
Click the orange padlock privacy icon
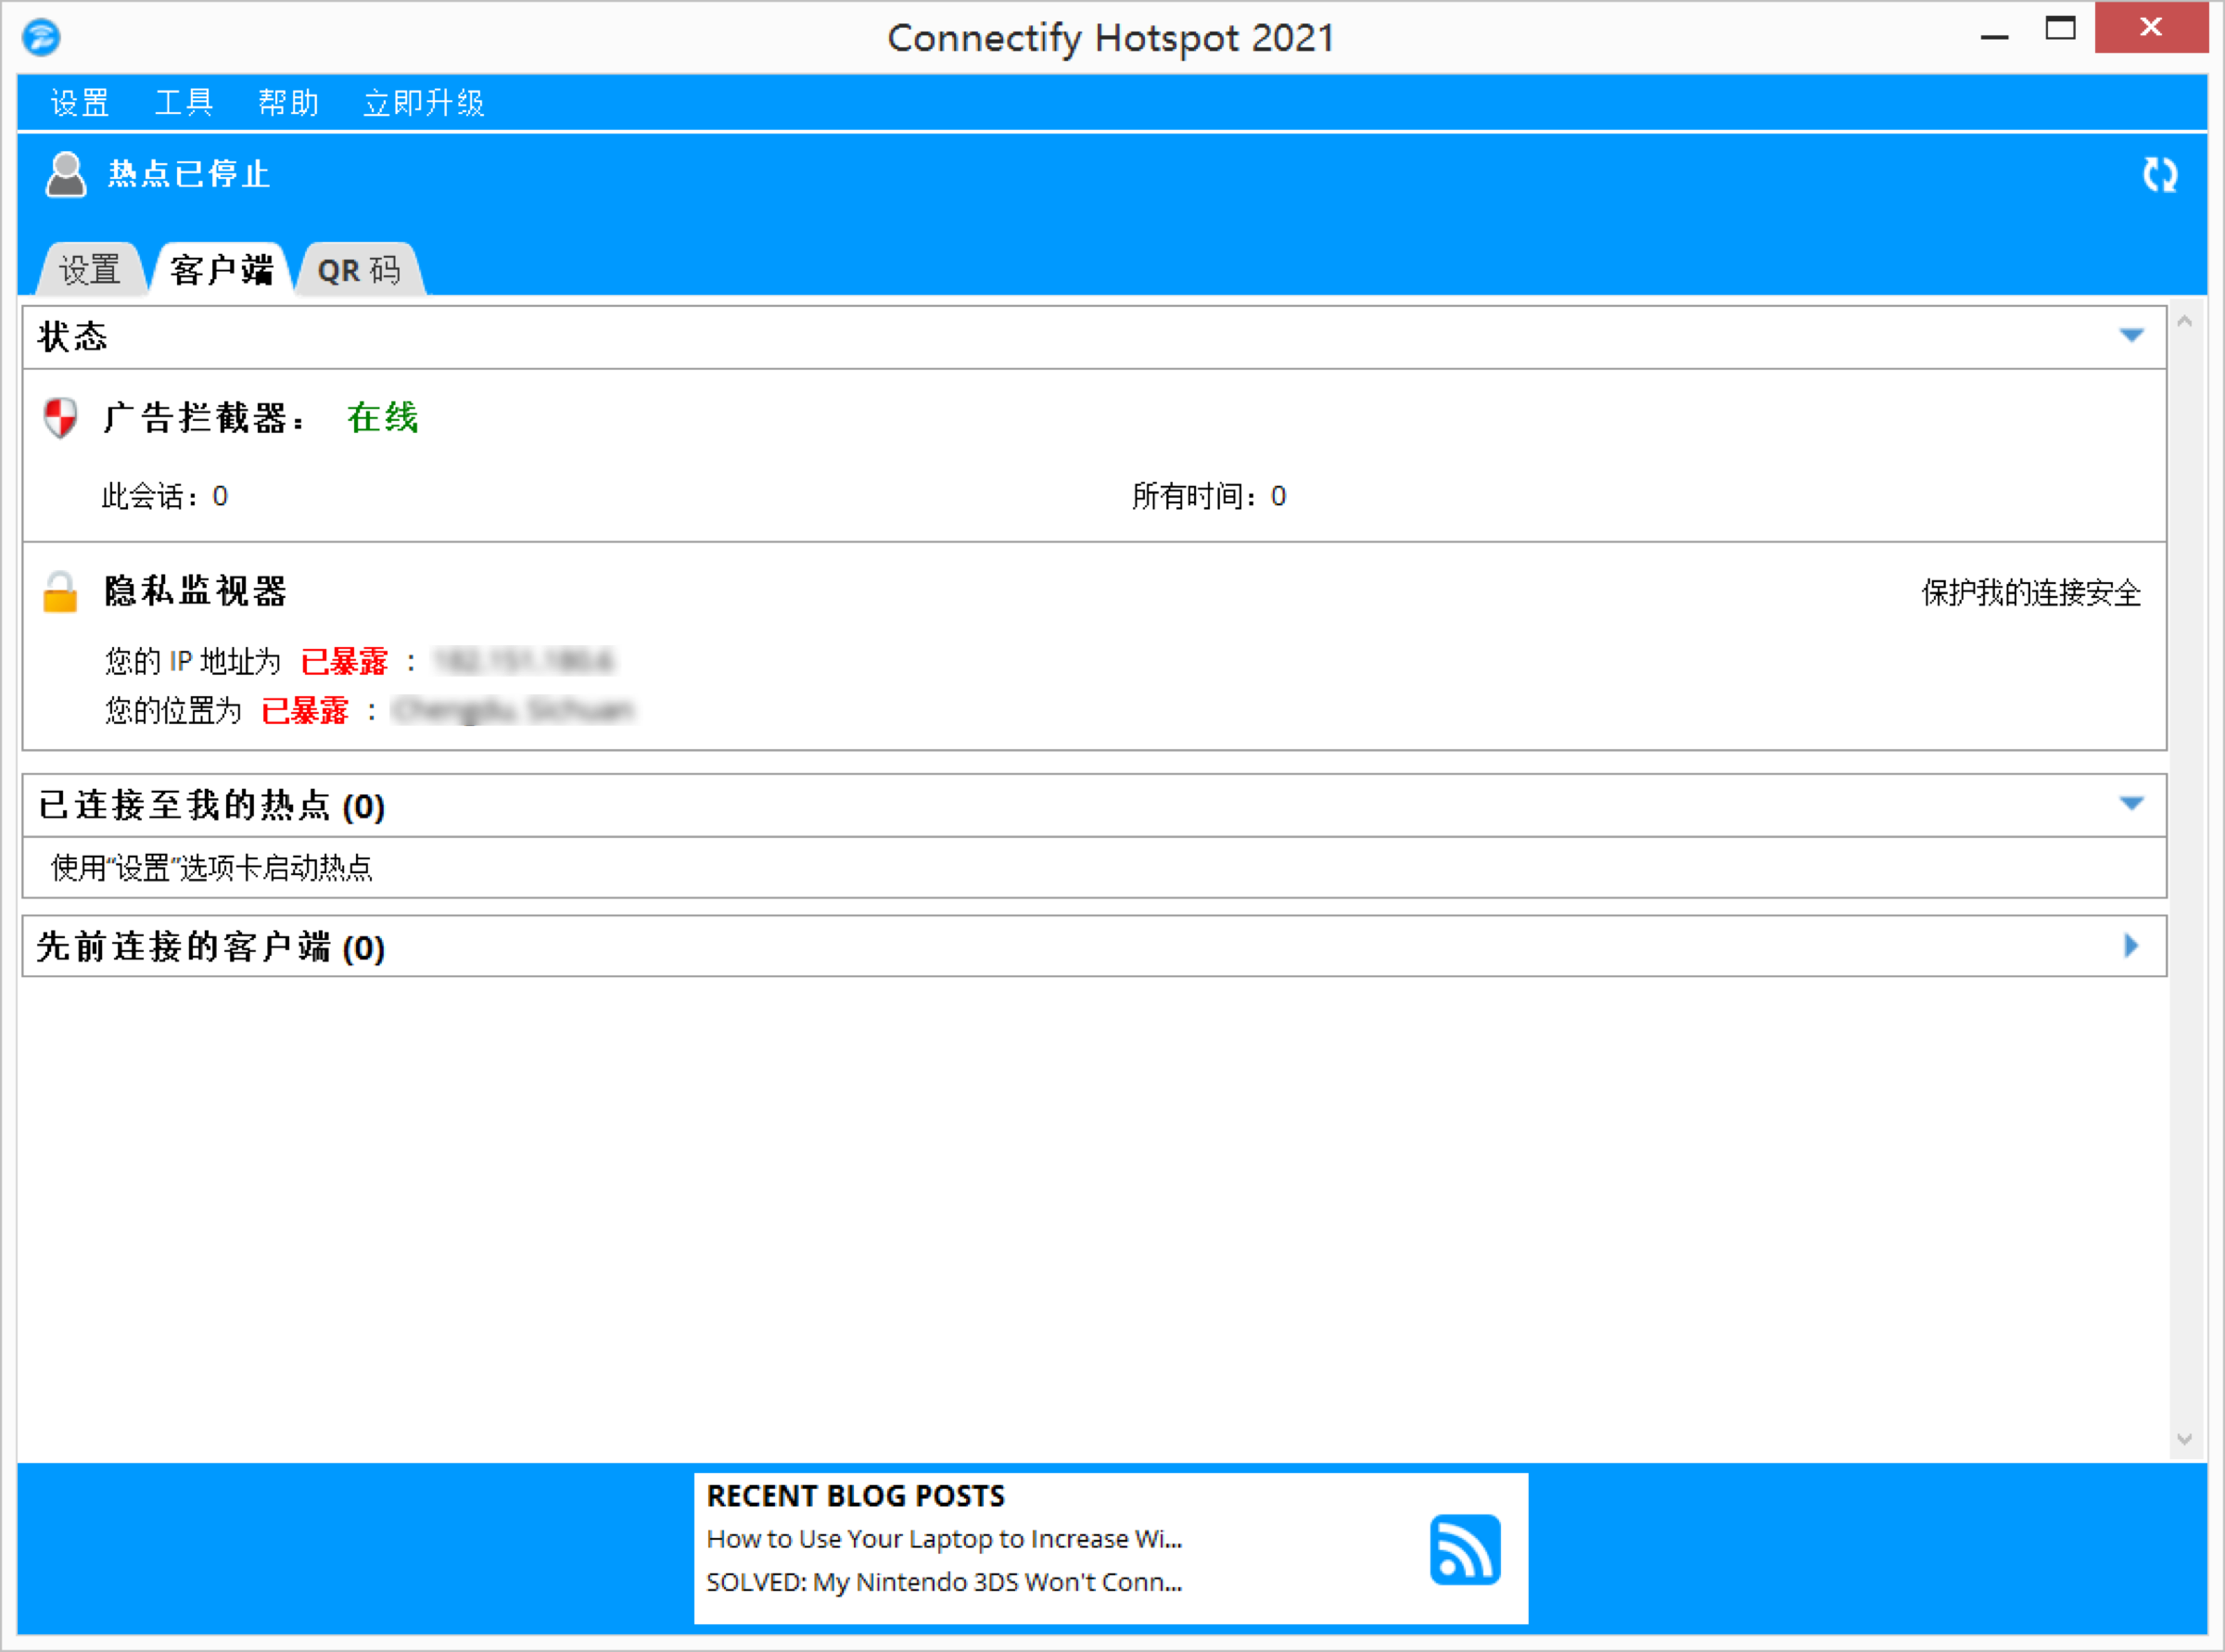(x=60, y=591)
